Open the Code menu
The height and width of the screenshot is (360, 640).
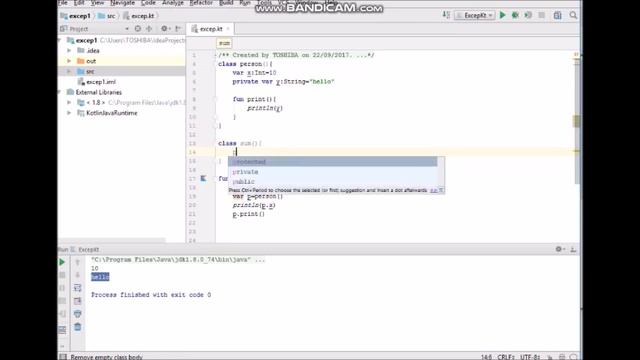[x=148, y=3]
